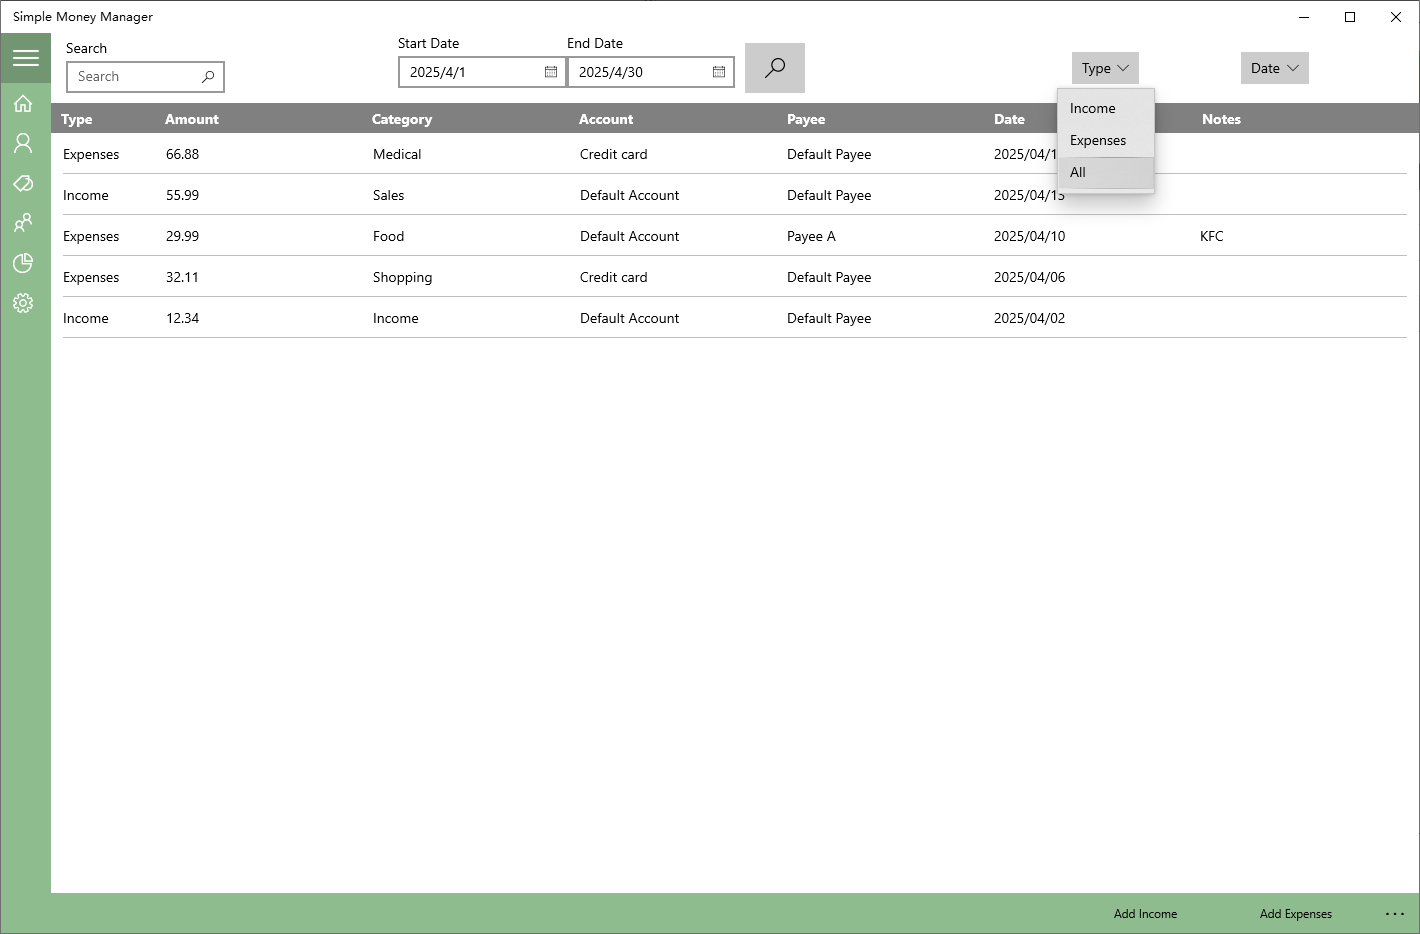Maximize the Simple Money Manager window
Image resolution: width=1420 pixels, height=934 pixels.
coord(1350,17)
